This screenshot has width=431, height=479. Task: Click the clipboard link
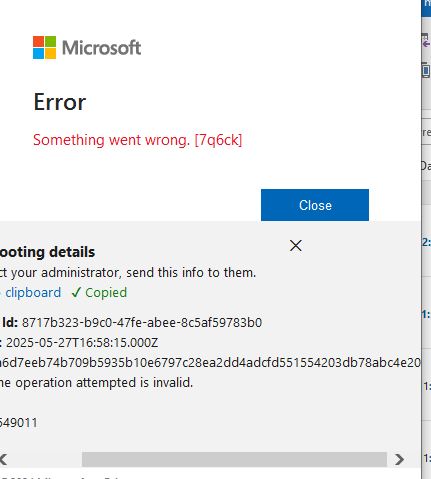coord(33,293)
